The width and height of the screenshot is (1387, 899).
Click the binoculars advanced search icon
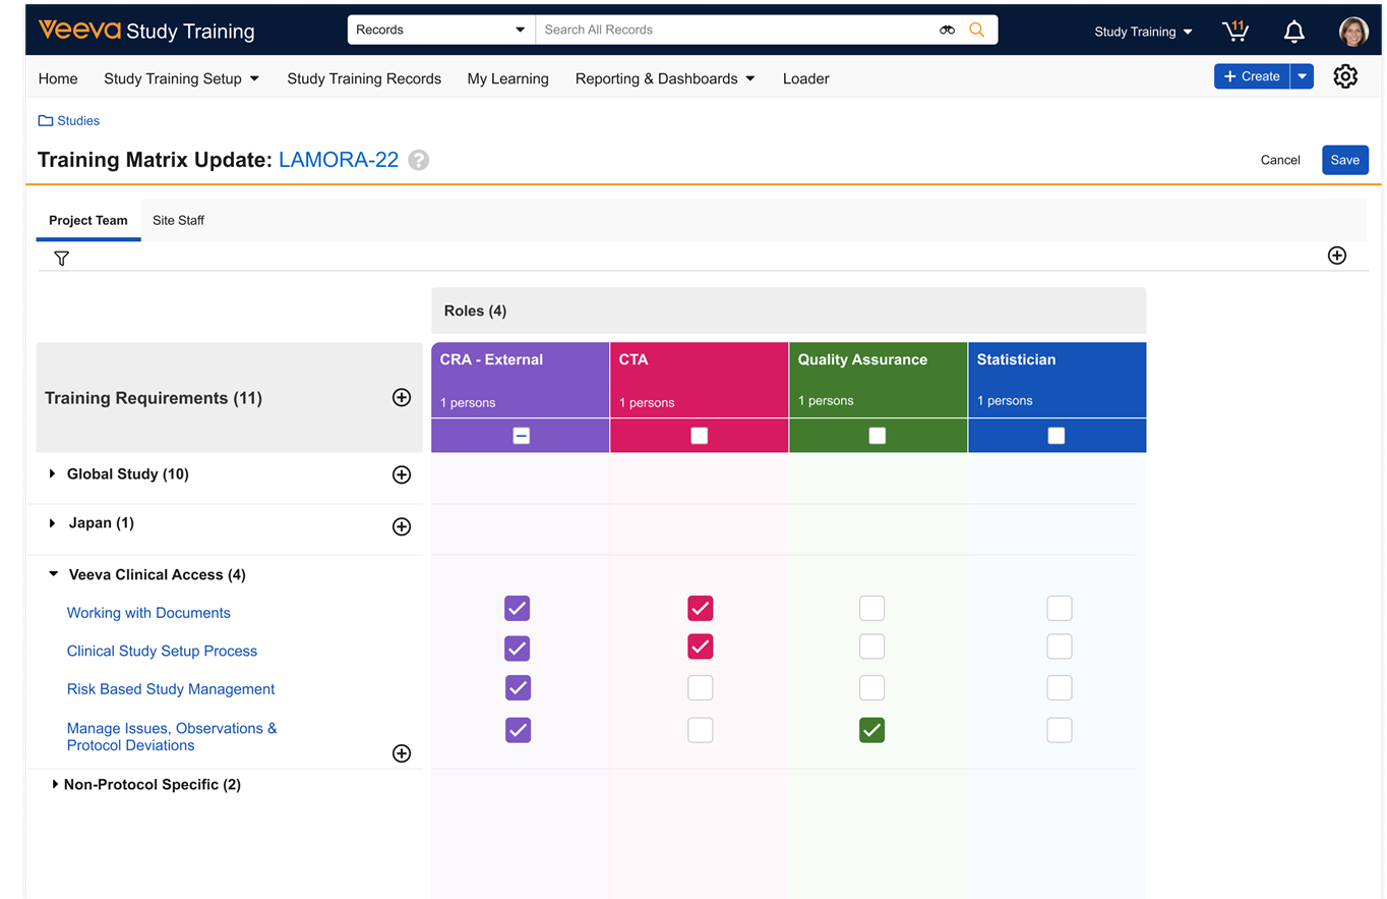point(947,30)
